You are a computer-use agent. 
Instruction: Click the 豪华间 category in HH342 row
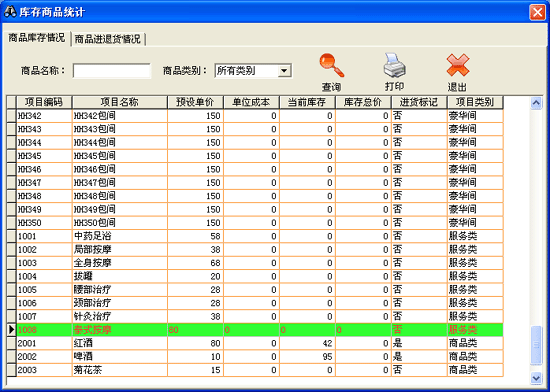click(x=463, y=116)
